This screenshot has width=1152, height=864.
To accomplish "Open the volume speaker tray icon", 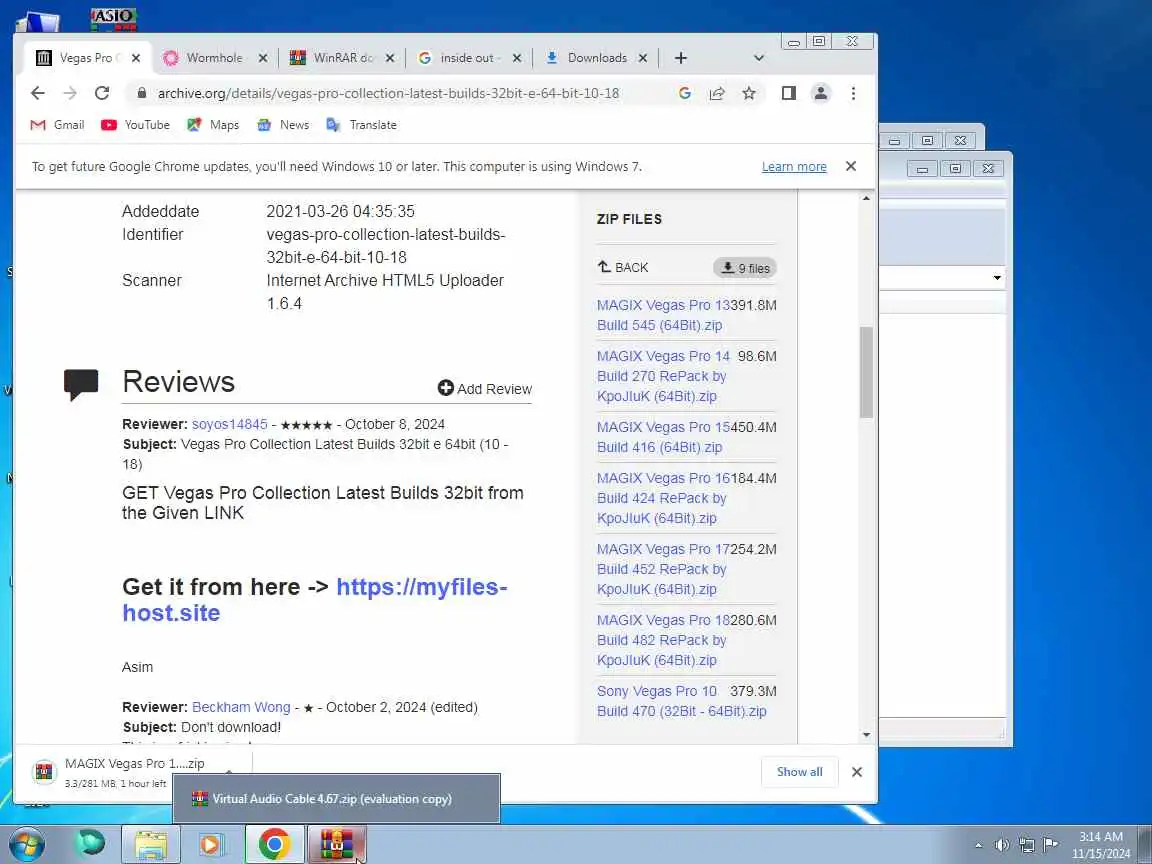I will tap(1001, 845).
